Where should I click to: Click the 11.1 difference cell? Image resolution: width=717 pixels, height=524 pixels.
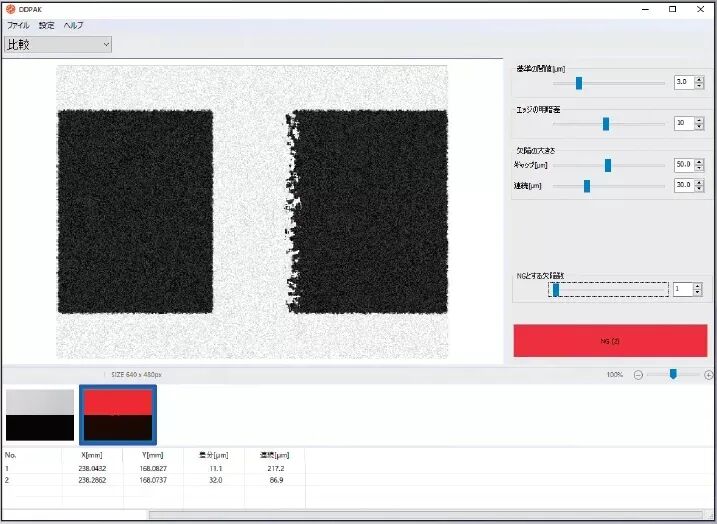pos(216,469)
